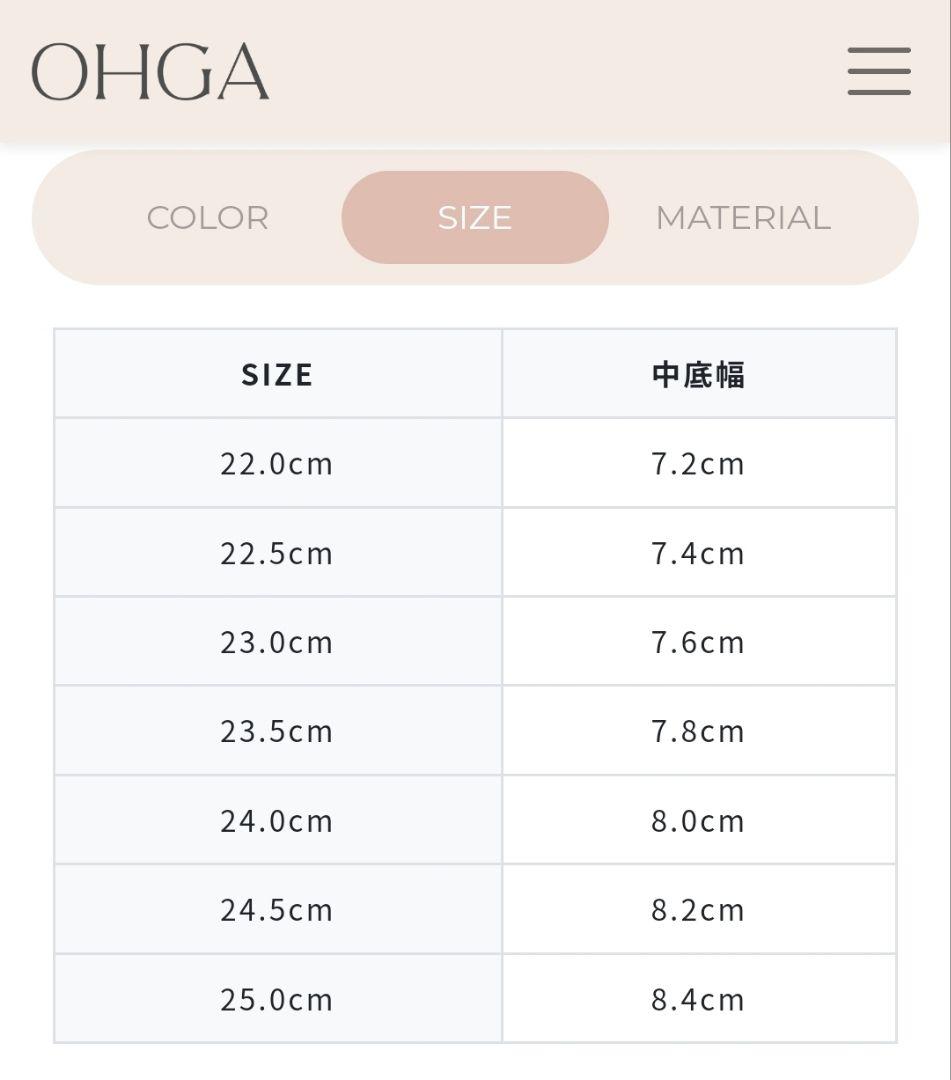Select the 25.0cm size cell
The width and height of the screenshot is (951, 1080).
(278, 999)
